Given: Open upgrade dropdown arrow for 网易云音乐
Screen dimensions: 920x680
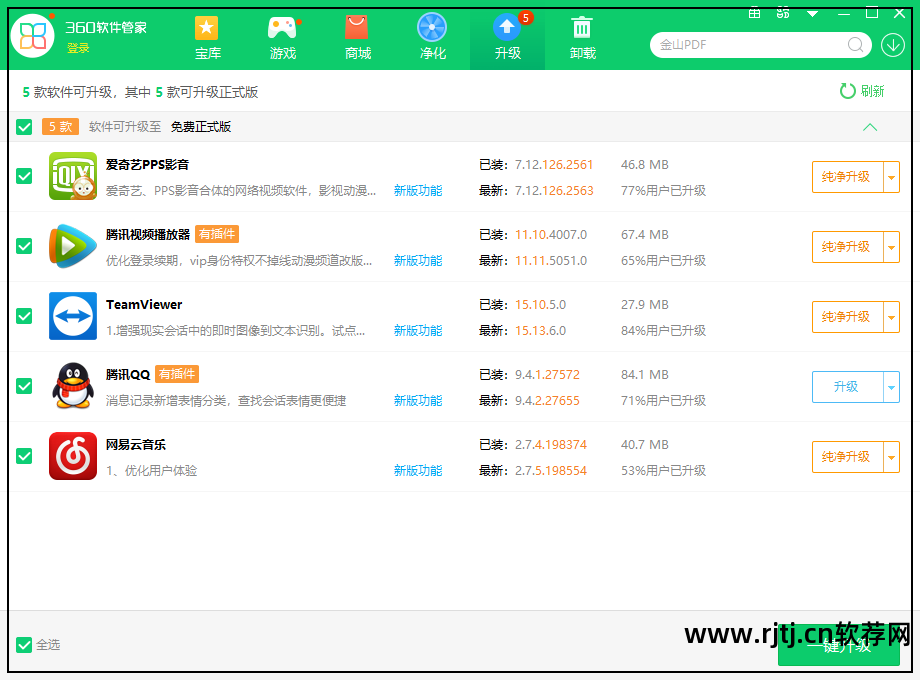Looking at the screenshot, I should click(892, 456).
